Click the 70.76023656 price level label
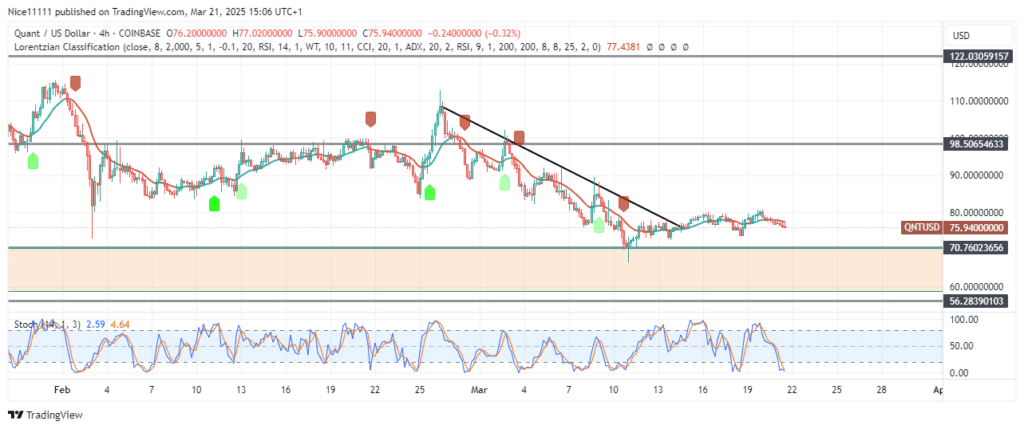The image size is (1024, 429). (978, 247)
